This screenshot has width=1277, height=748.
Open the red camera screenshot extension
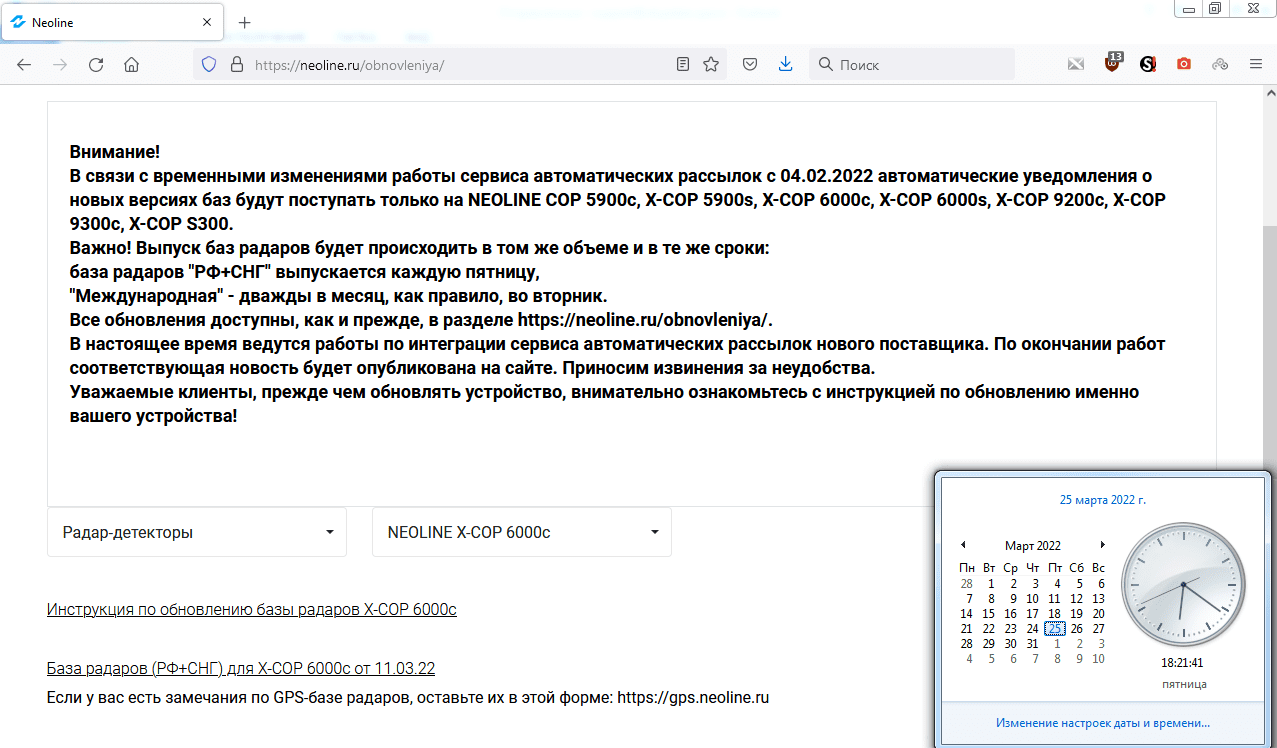[1184, 64]
